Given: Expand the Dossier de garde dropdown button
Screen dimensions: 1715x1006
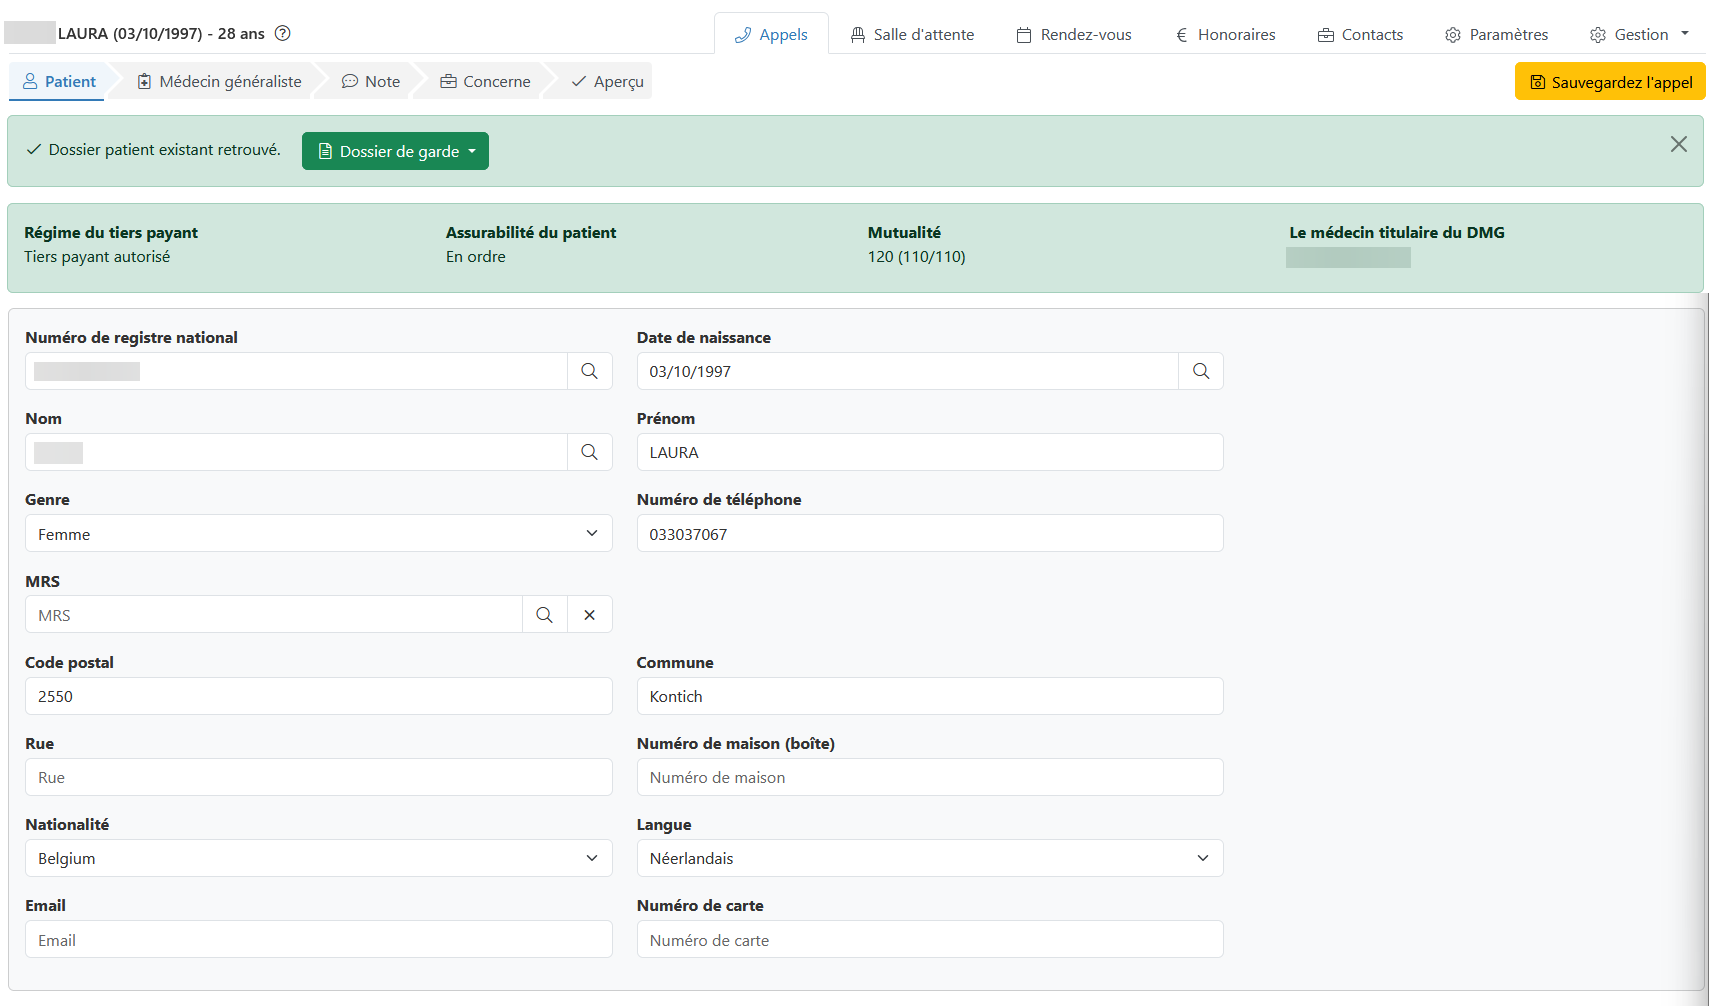Looking at the screenshot, I should tap(395, 151).
